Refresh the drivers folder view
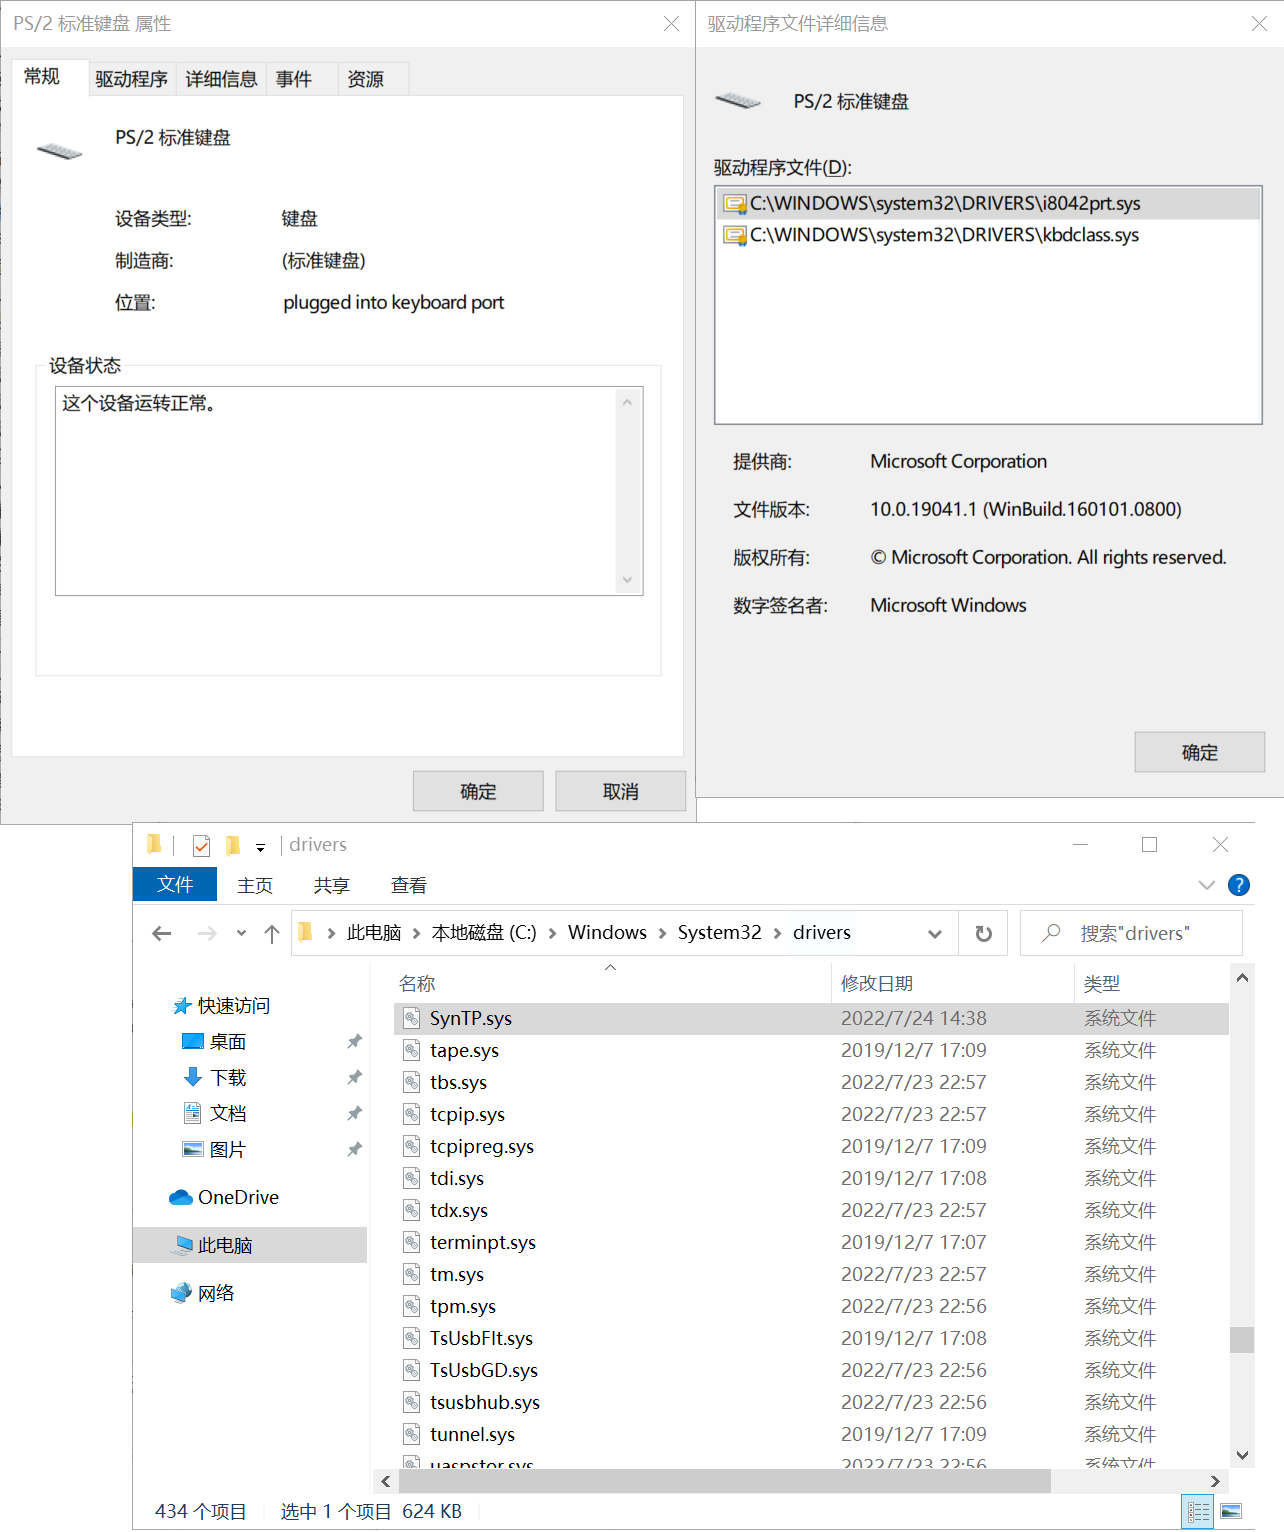Viewport: 1284px width, 1532px height. [984, 933]
